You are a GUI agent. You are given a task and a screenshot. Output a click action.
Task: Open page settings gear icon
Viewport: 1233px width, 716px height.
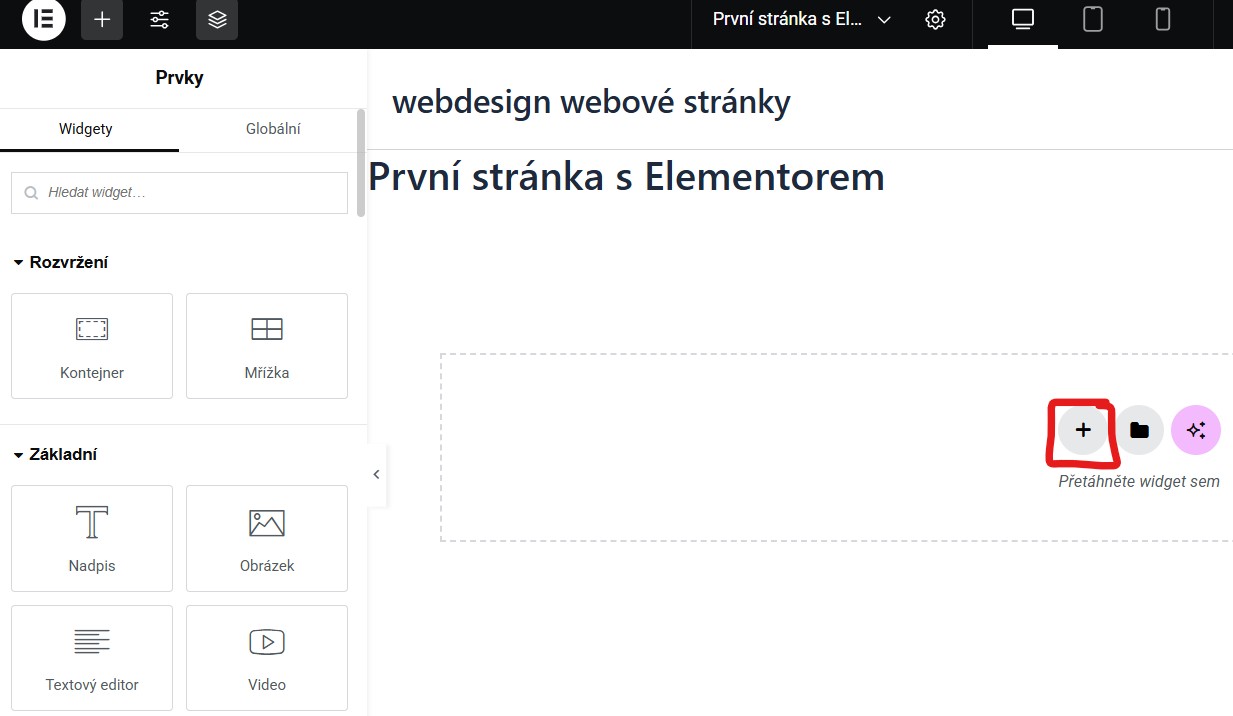(935, 20)
